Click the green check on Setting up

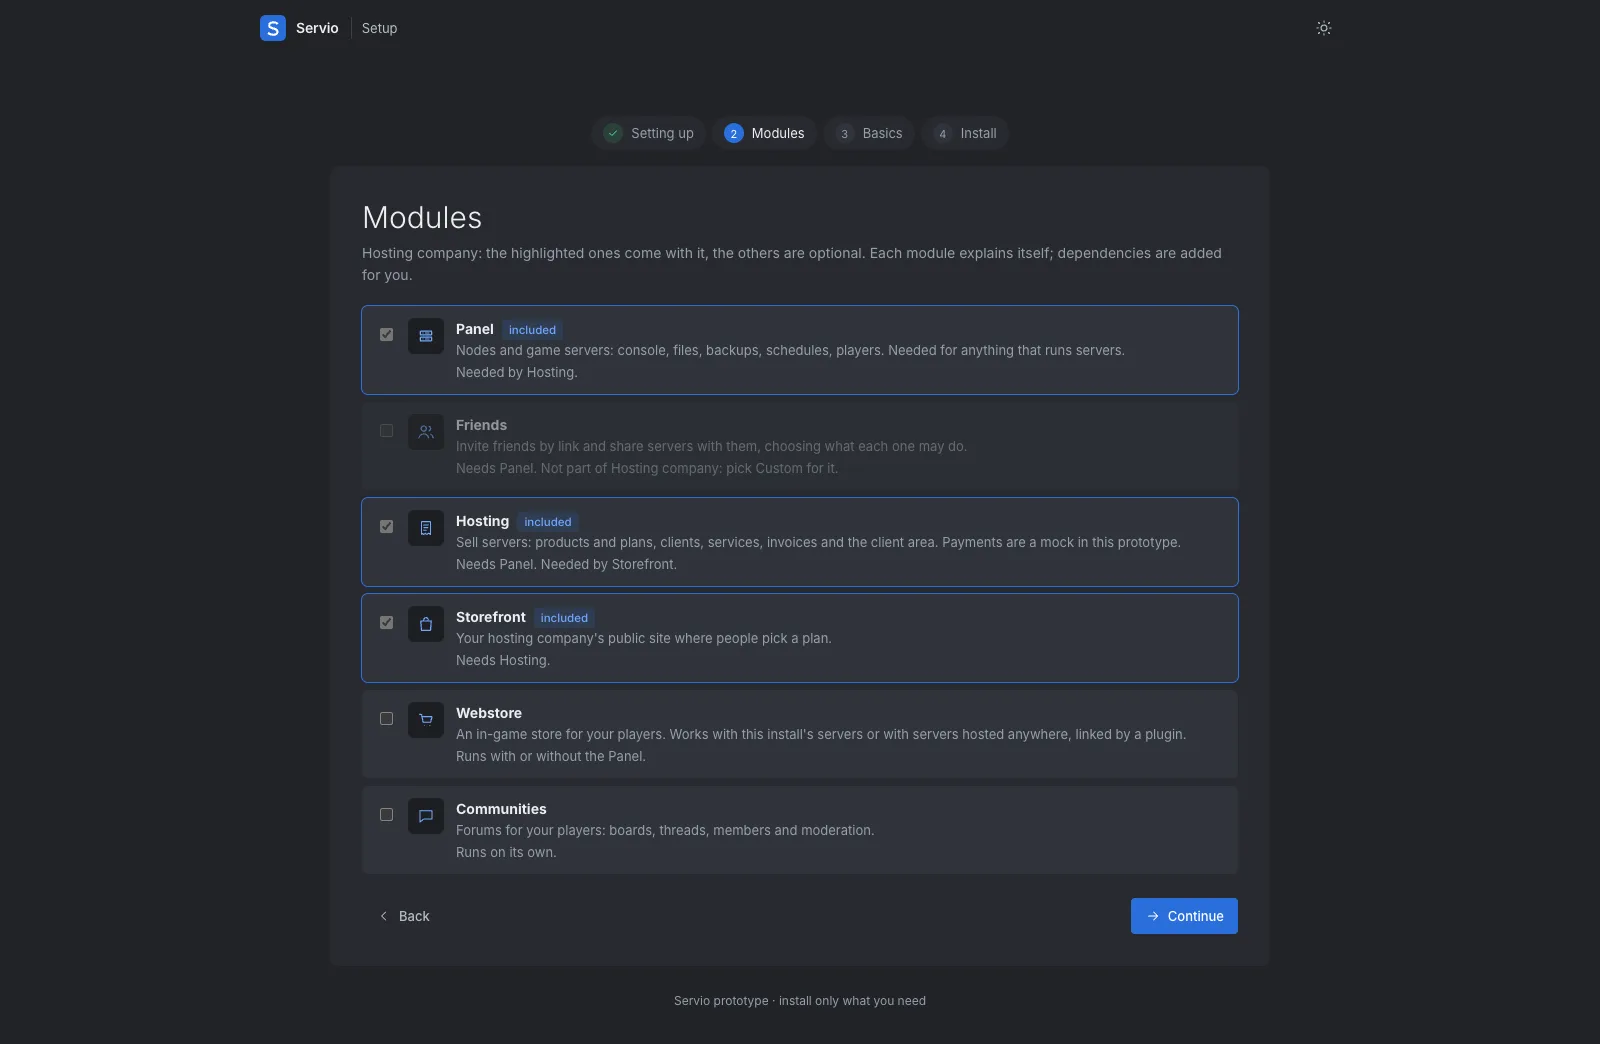coord(613,133)
